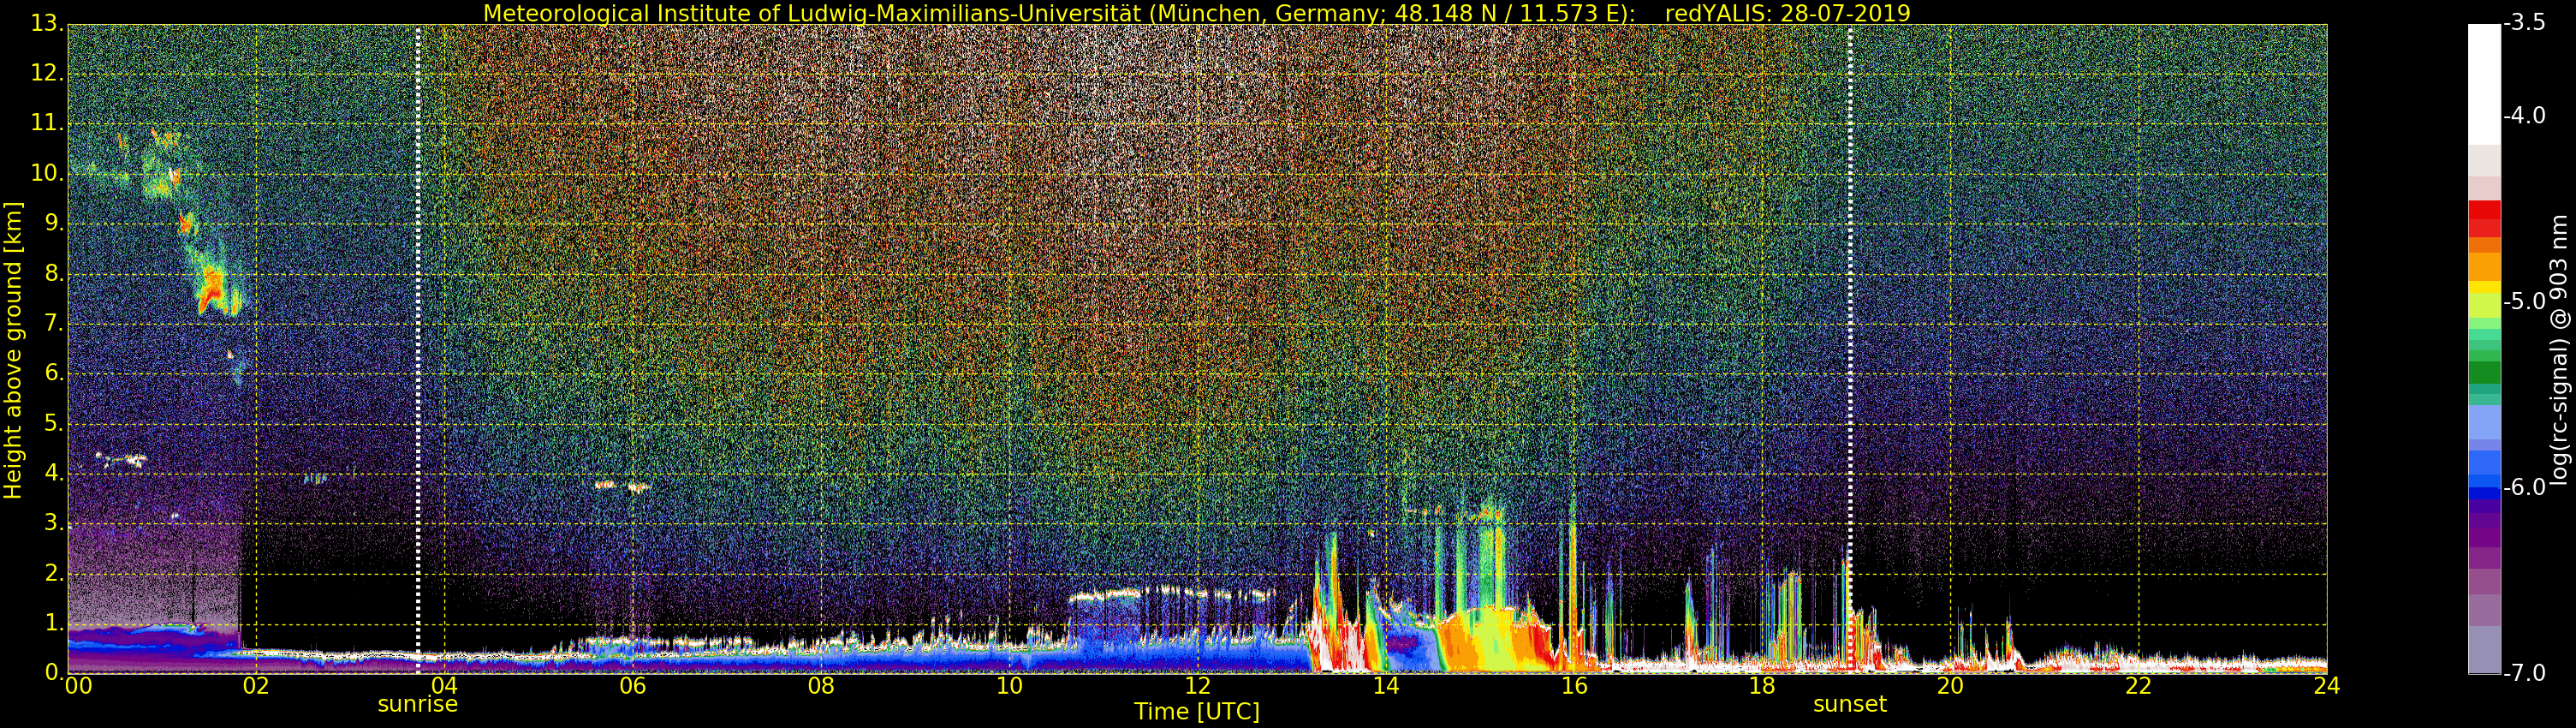Click the '6.' height axis tick label
This screenshot has width=2576, height=728.
pos(53,374)
